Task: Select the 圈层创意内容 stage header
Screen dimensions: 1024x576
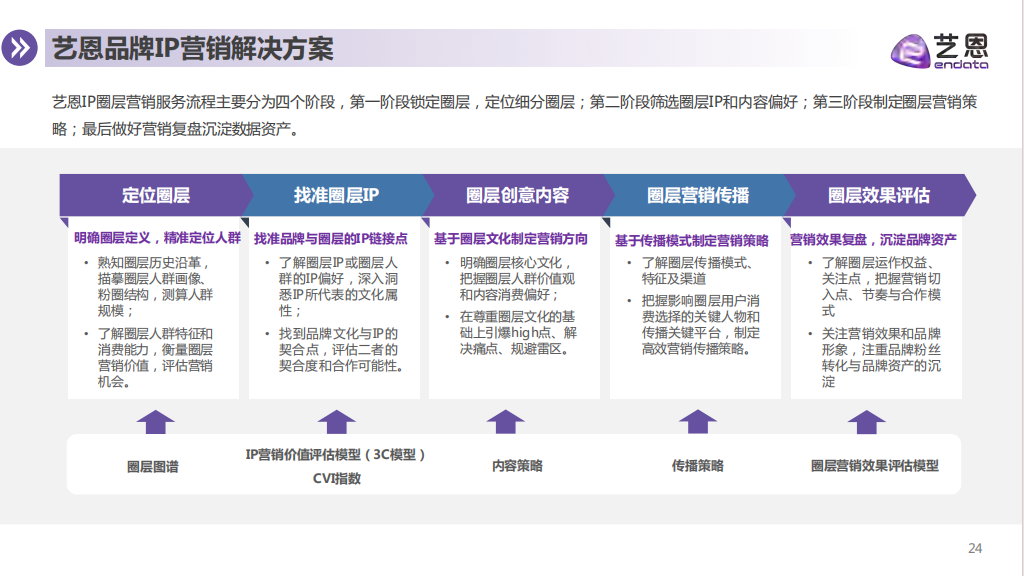Action: point(517,195)
